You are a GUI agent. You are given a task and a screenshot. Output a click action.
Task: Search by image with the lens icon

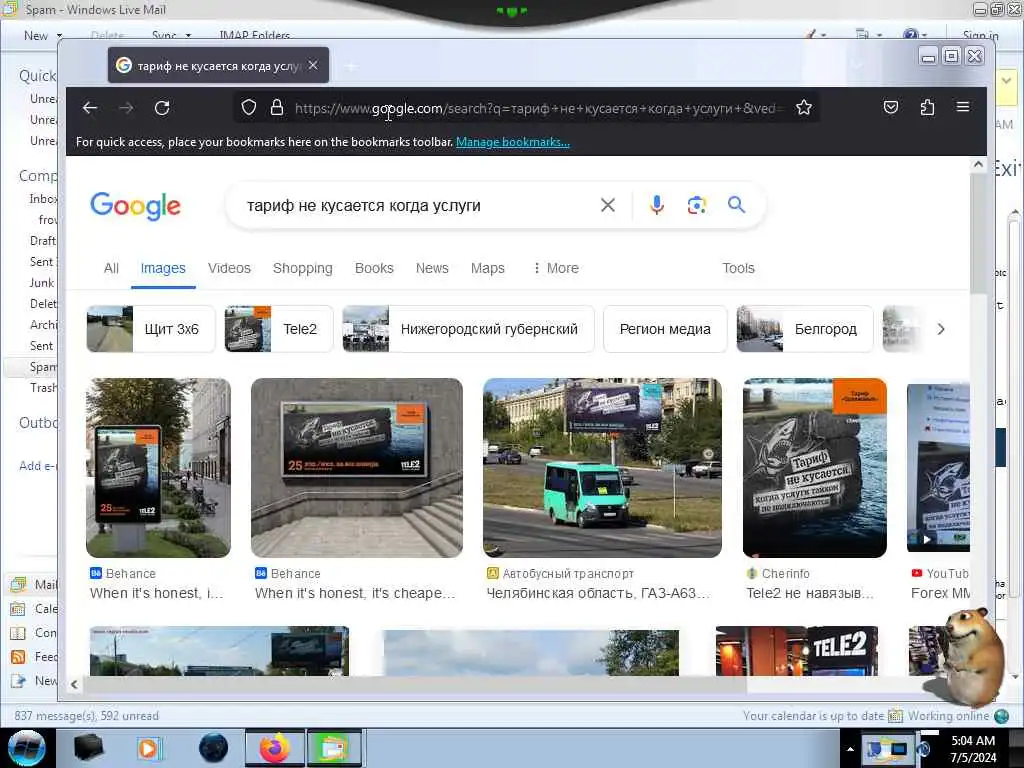tap(696, 205)
